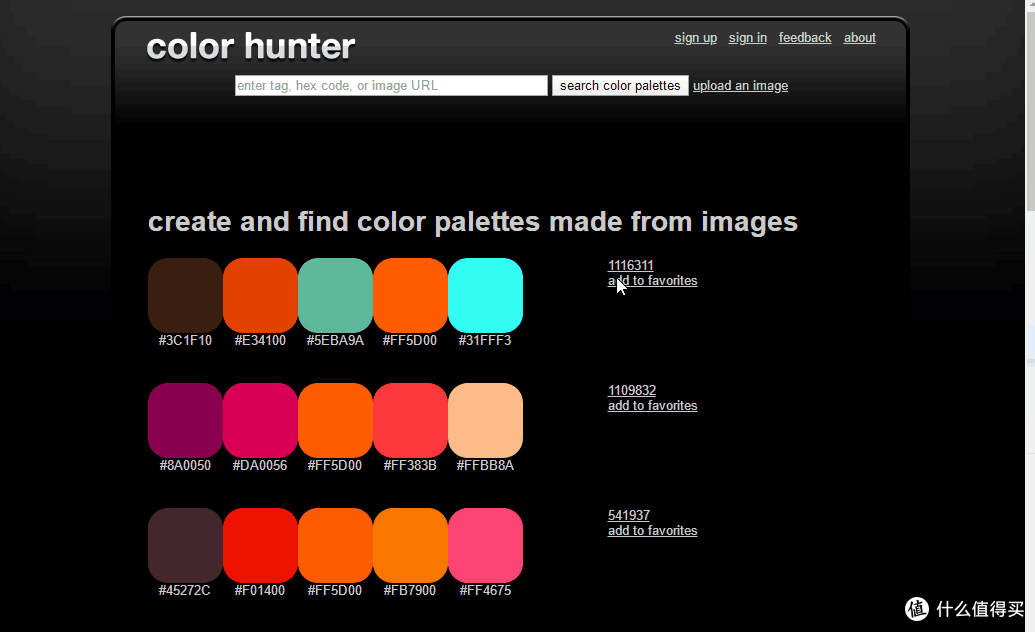Select the cyan #31FFF3 swatch
The width and height of the screenshot is (1035, 632).
(485, 295)
